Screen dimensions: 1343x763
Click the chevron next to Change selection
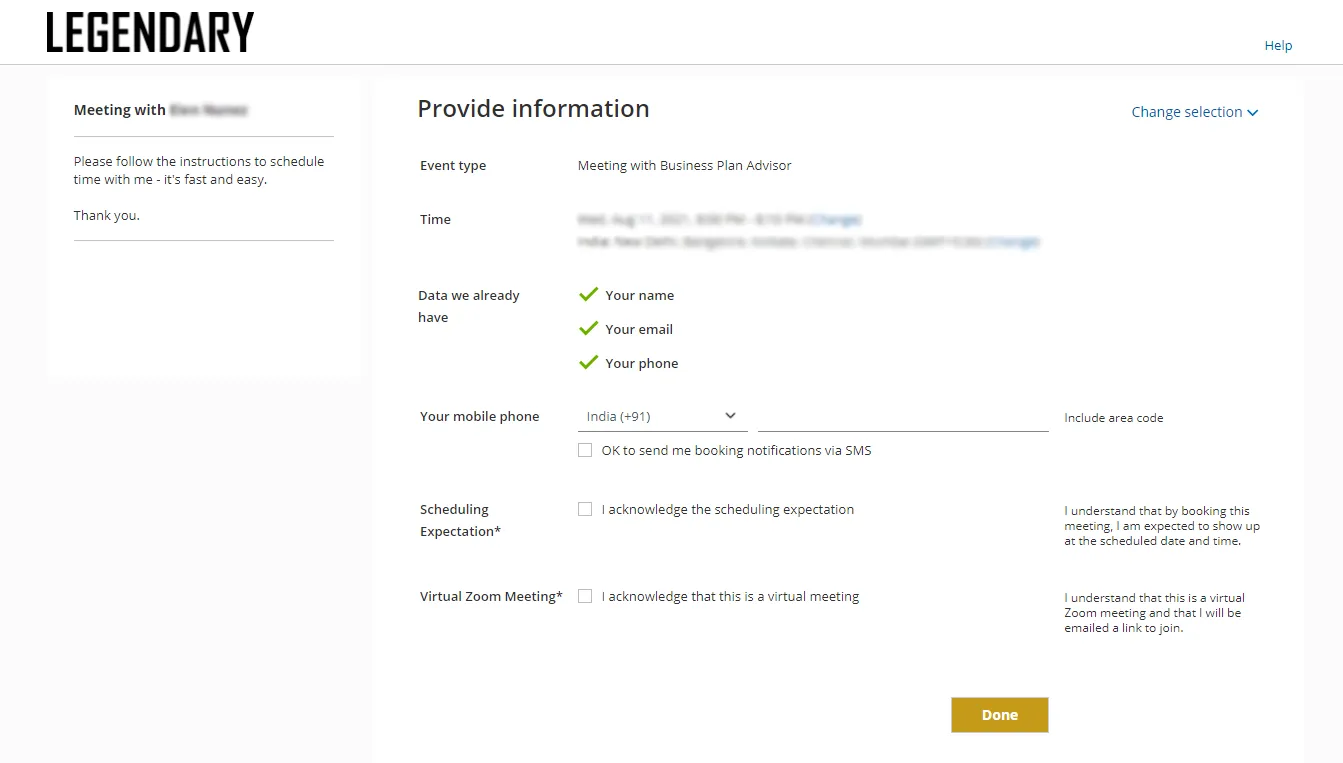tap(1253, 113)
